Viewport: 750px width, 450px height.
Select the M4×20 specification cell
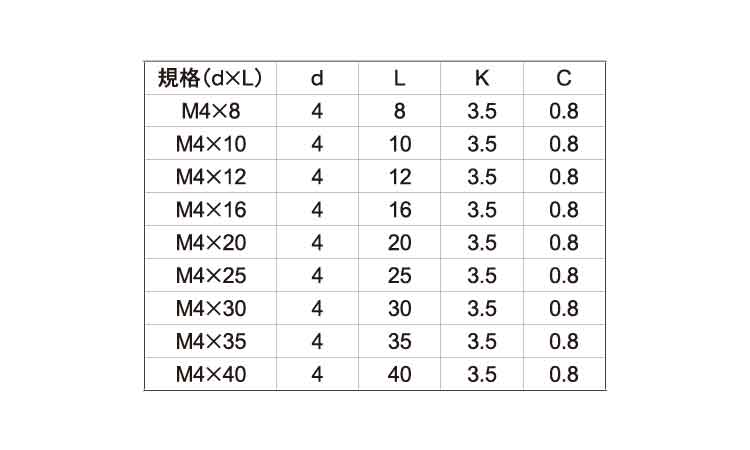[210, 243]
